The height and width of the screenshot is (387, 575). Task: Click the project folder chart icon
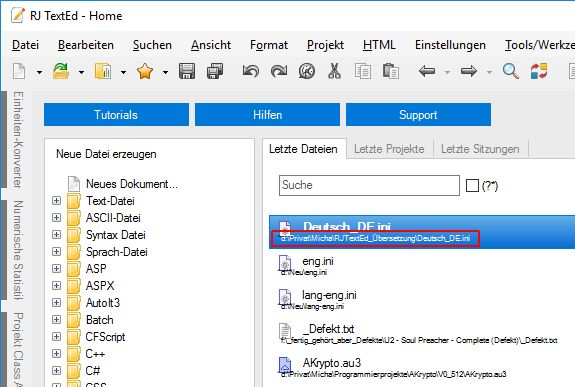103,71
